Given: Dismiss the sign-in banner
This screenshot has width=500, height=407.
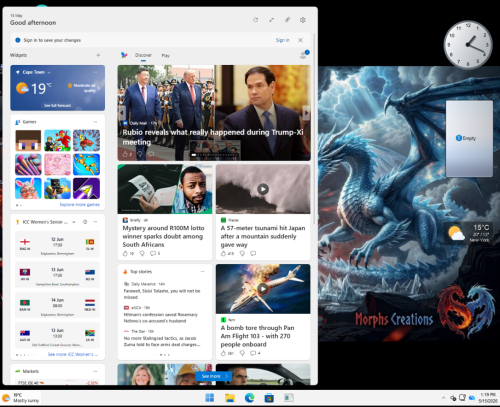Looking at the screenshot, I should (x=300, y=40).
